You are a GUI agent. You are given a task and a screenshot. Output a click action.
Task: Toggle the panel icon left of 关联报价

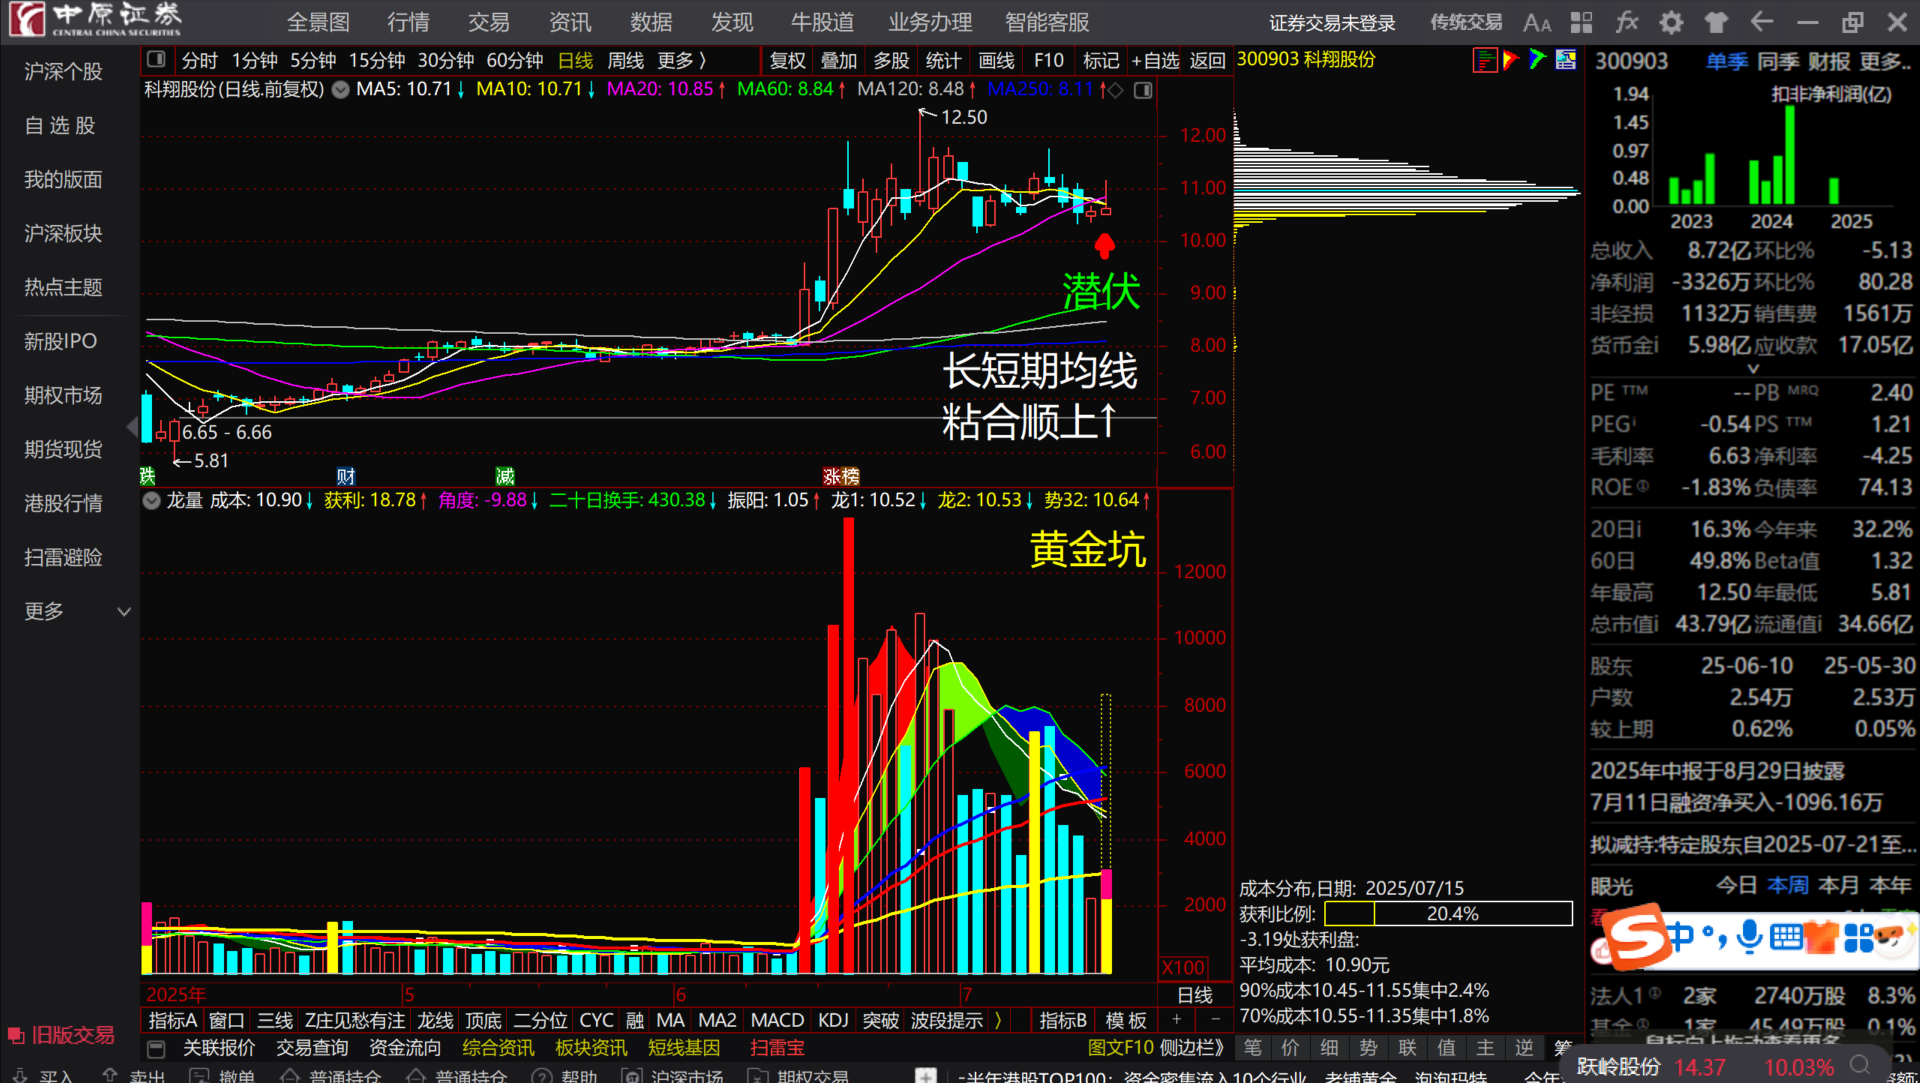click(x=156, y=1048)
